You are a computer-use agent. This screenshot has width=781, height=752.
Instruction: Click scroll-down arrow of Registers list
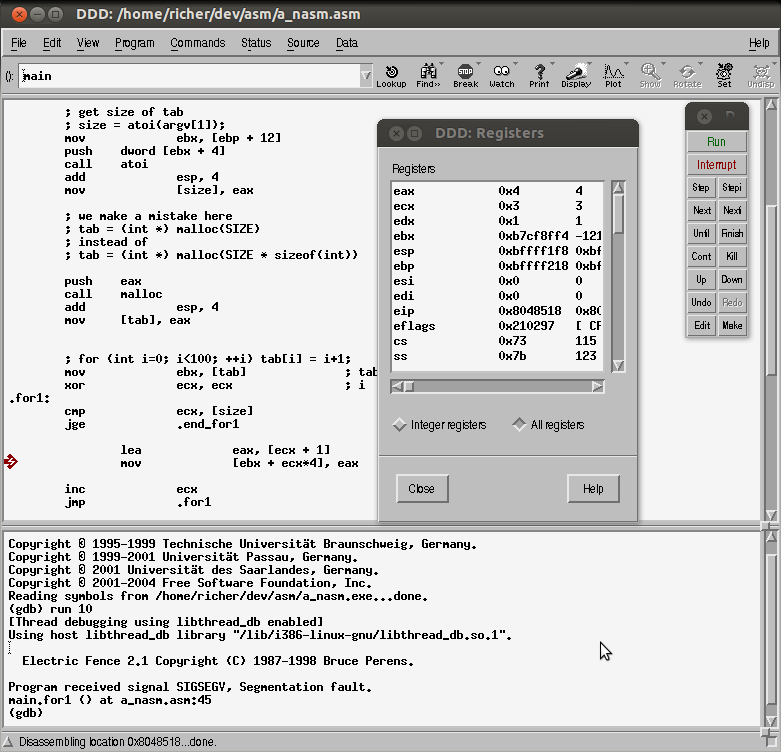pos(618,366)
